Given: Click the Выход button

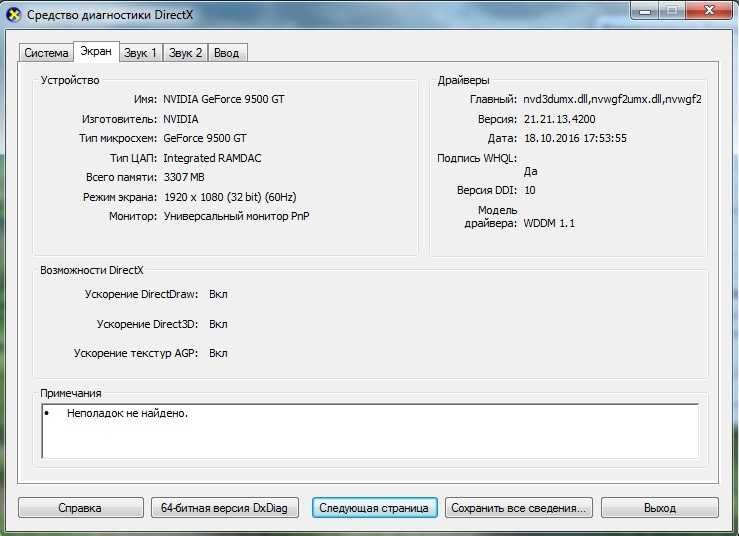Looking at the screenshot, I should 660,508.
